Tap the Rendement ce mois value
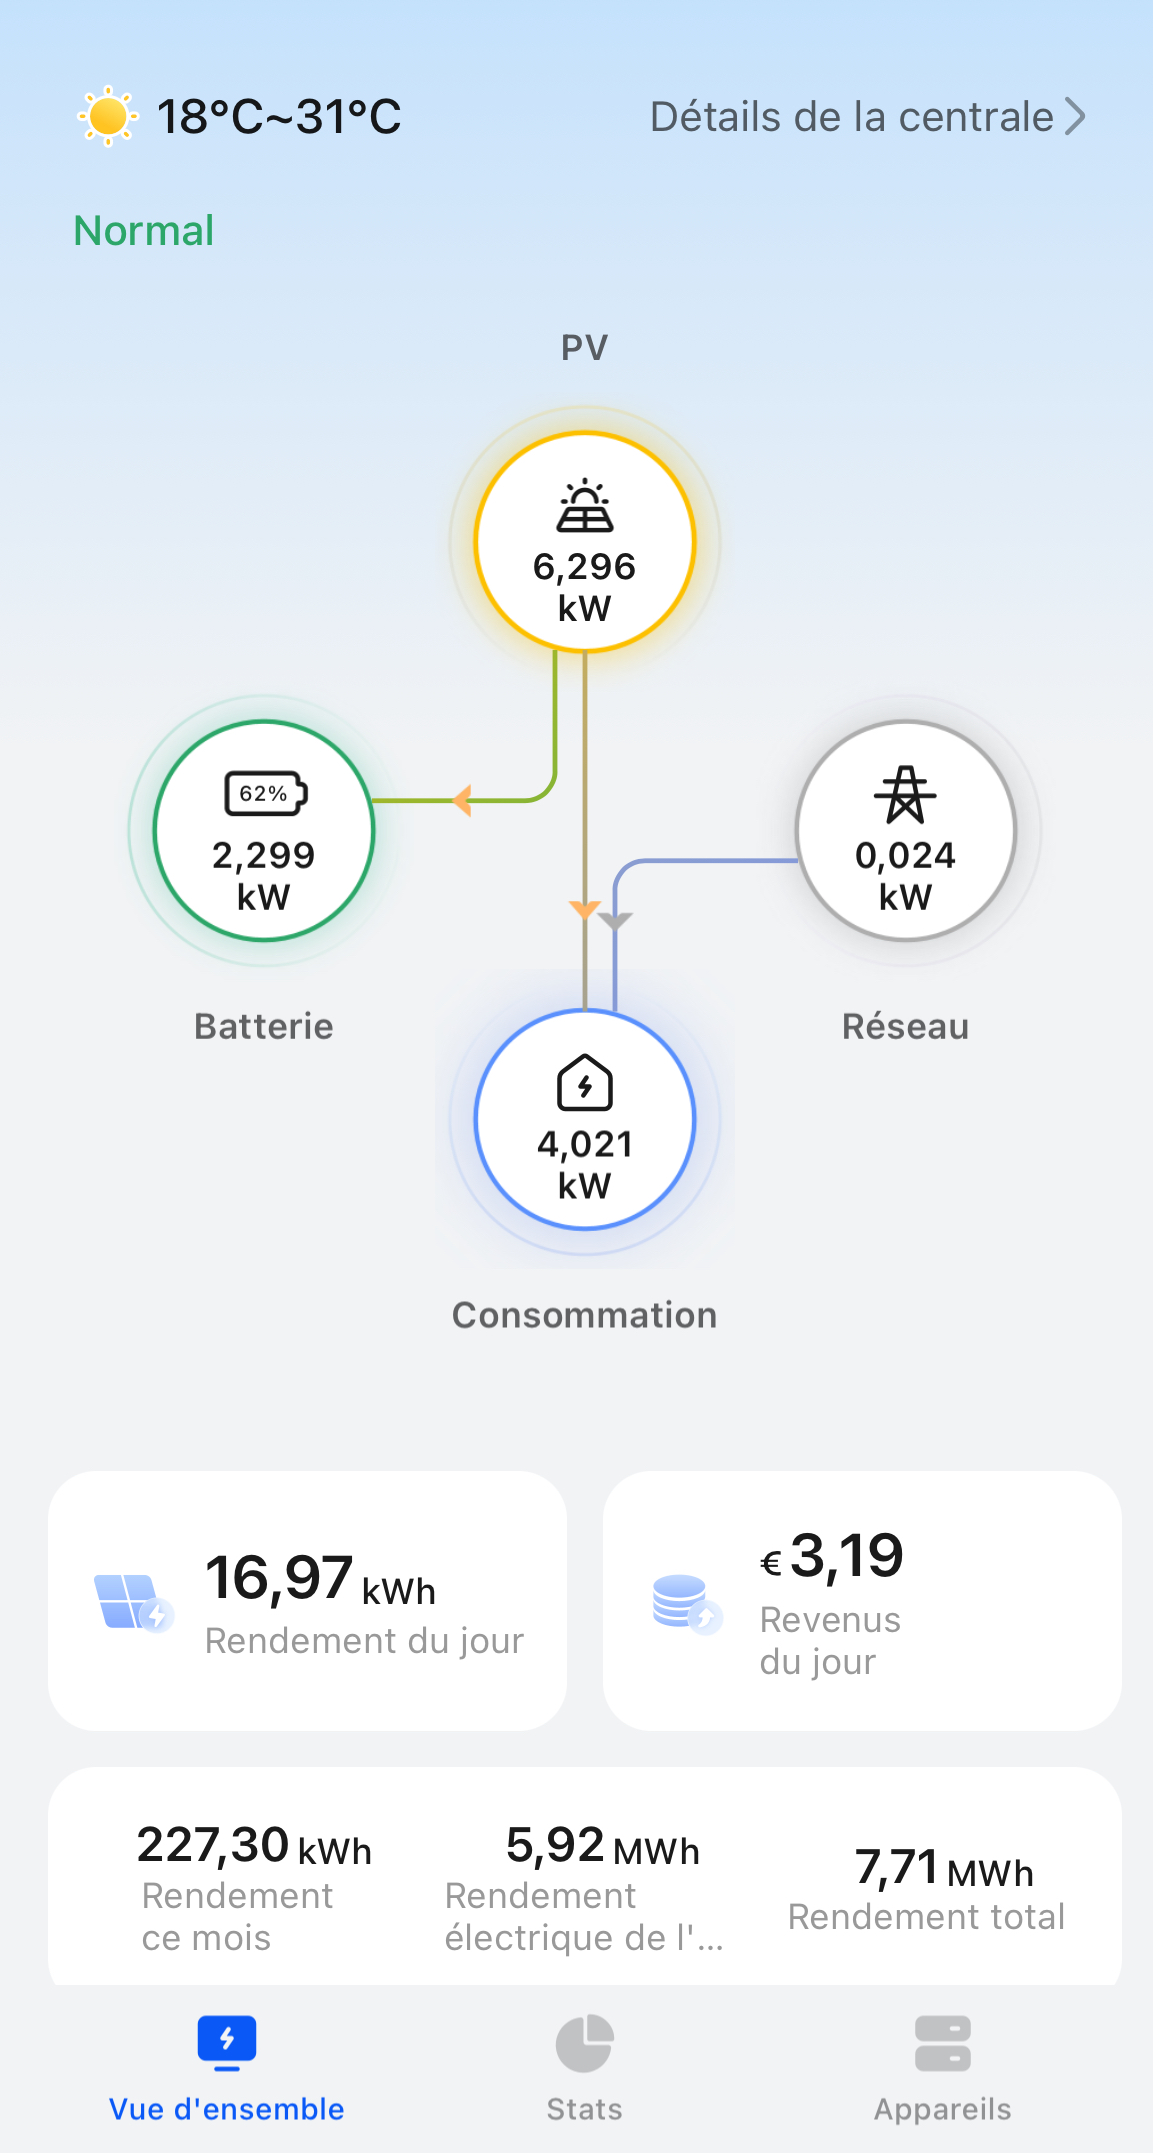The width and height of the screenshot is (1153, 2153). 254,1846
